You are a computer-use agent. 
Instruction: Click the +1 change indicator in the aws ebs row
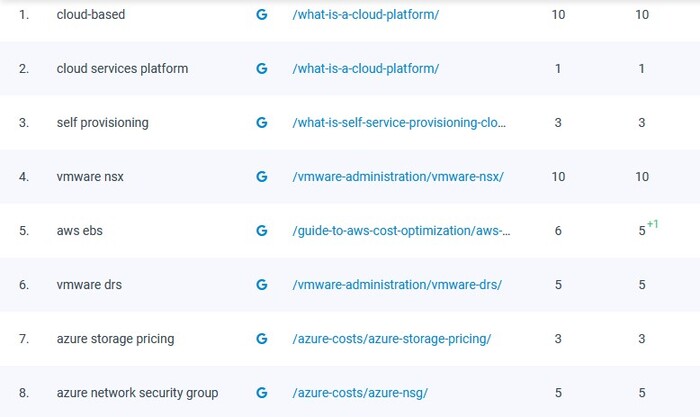click(653, 224)
